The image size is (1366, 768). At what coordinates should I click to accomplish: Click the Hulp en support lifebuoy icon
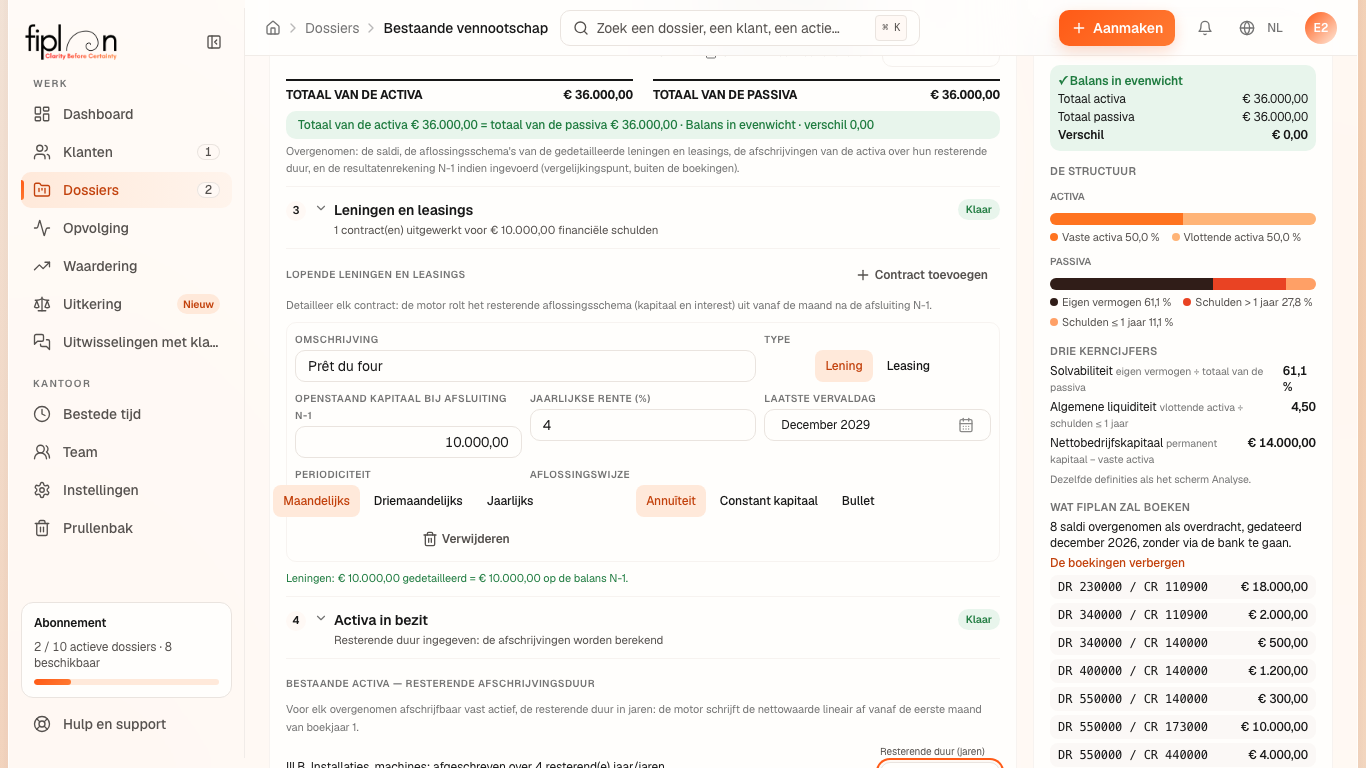click(x=42, y=724)
